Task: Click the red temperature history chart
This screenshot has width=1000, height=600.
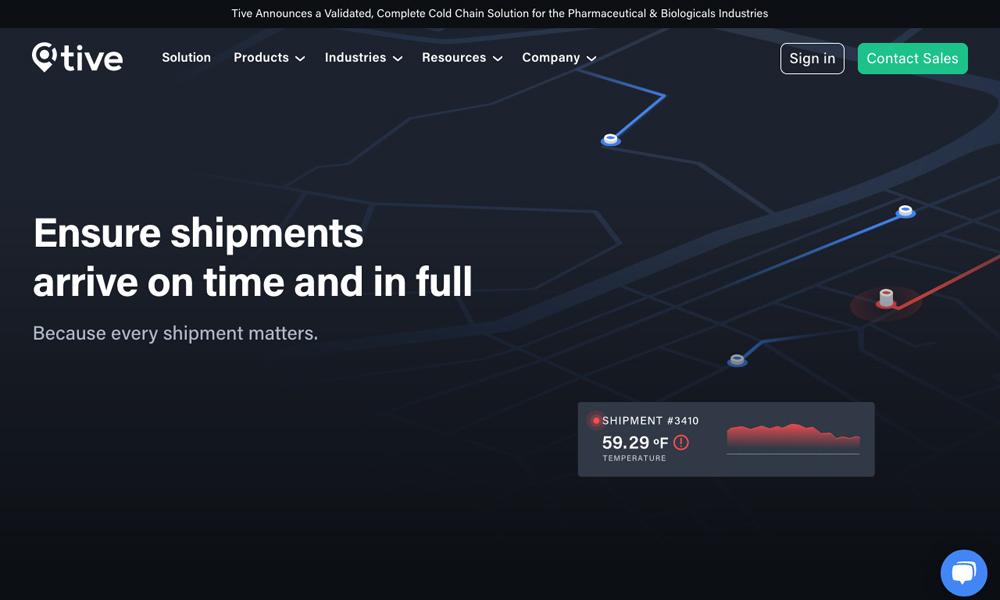Action: pyautogui.click(x=792, y=436)
